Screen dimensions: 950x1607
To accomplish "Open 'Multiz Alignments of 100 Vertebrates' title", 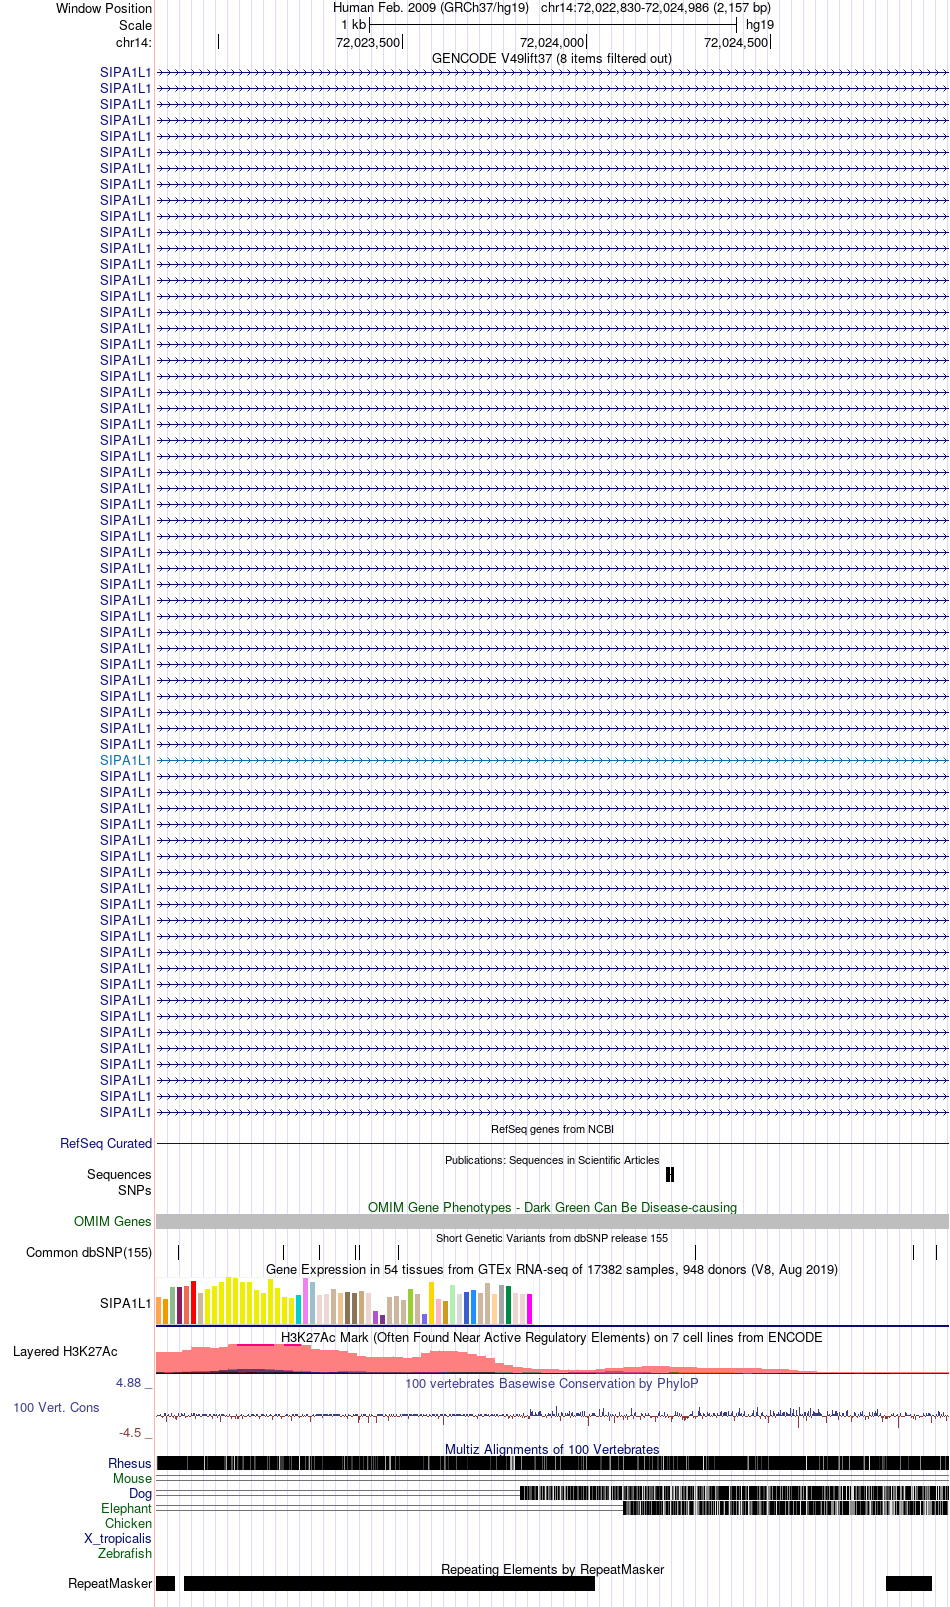I will (x=552, y=1449).
